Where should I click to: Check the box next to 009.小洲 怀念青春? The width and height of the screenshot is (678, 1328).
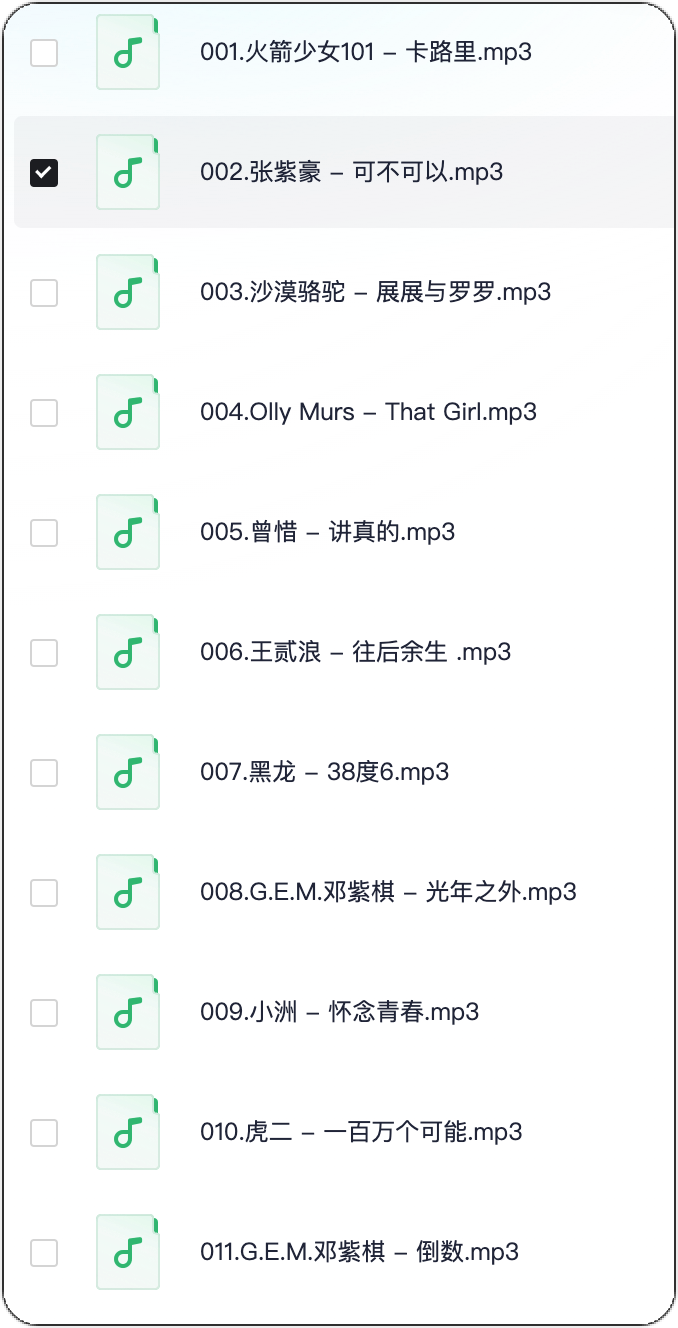coord(44,1012)
